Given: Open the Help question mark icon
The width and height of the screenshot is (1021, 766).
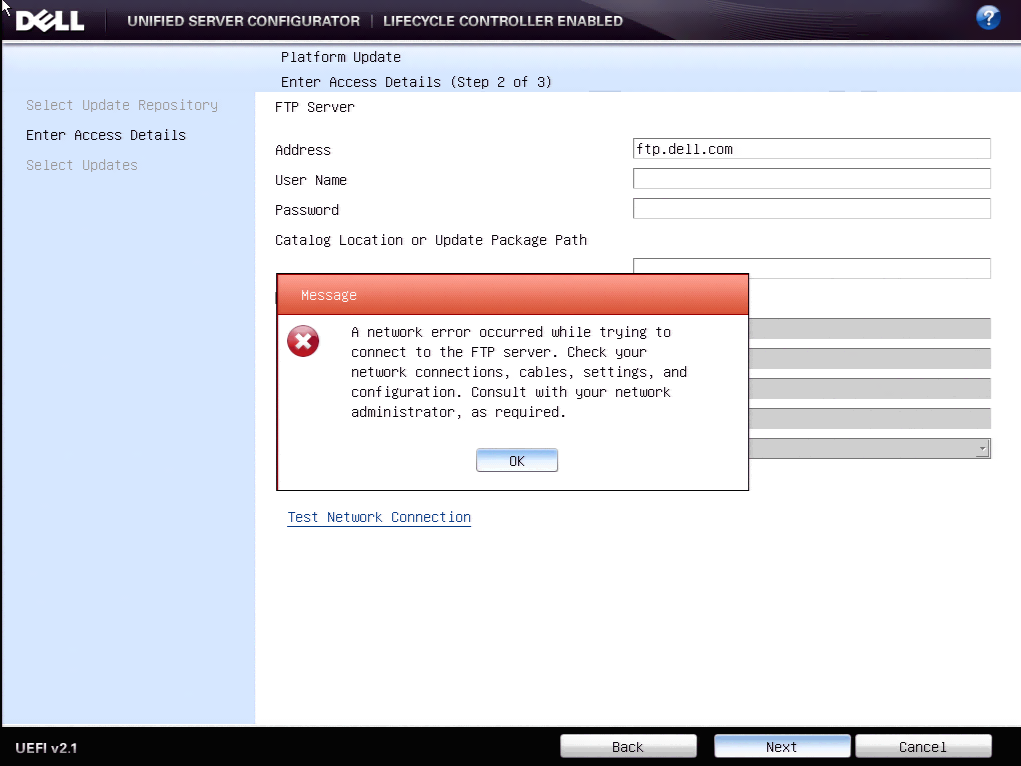Looking at the screenshot, I should pos(988,17).
